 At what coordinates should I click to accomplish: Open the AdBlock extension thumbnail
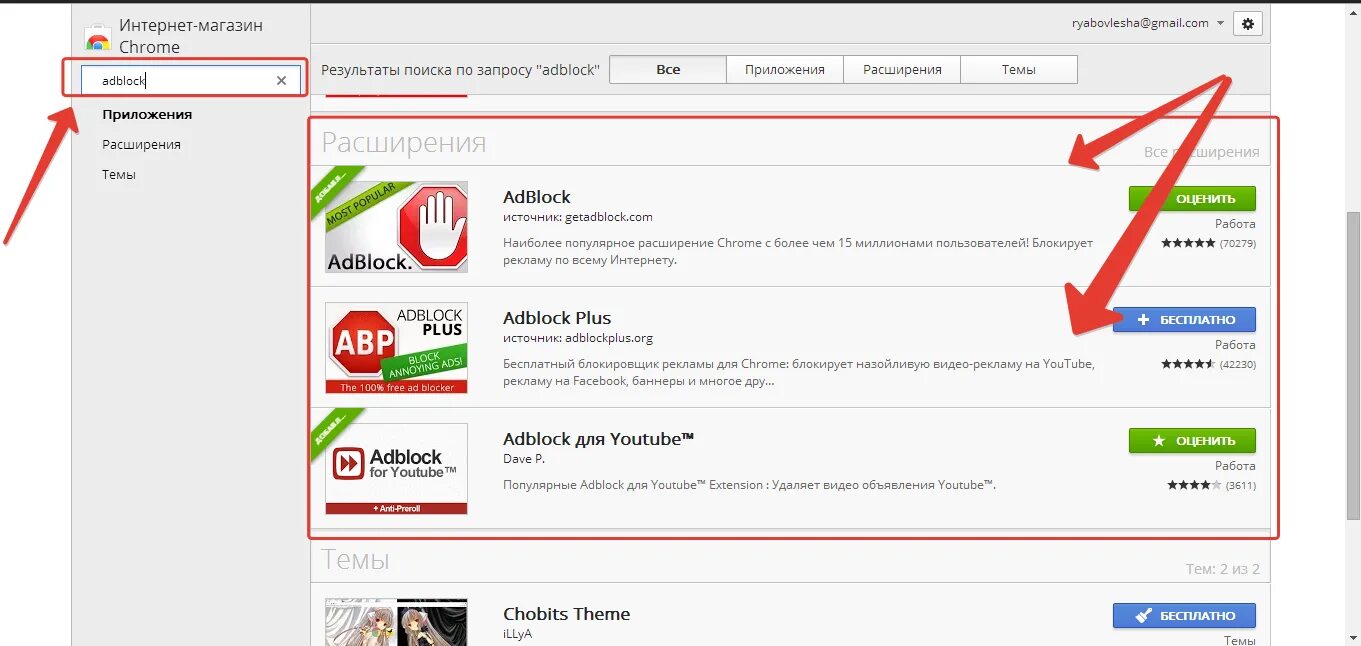coord(396,227)
